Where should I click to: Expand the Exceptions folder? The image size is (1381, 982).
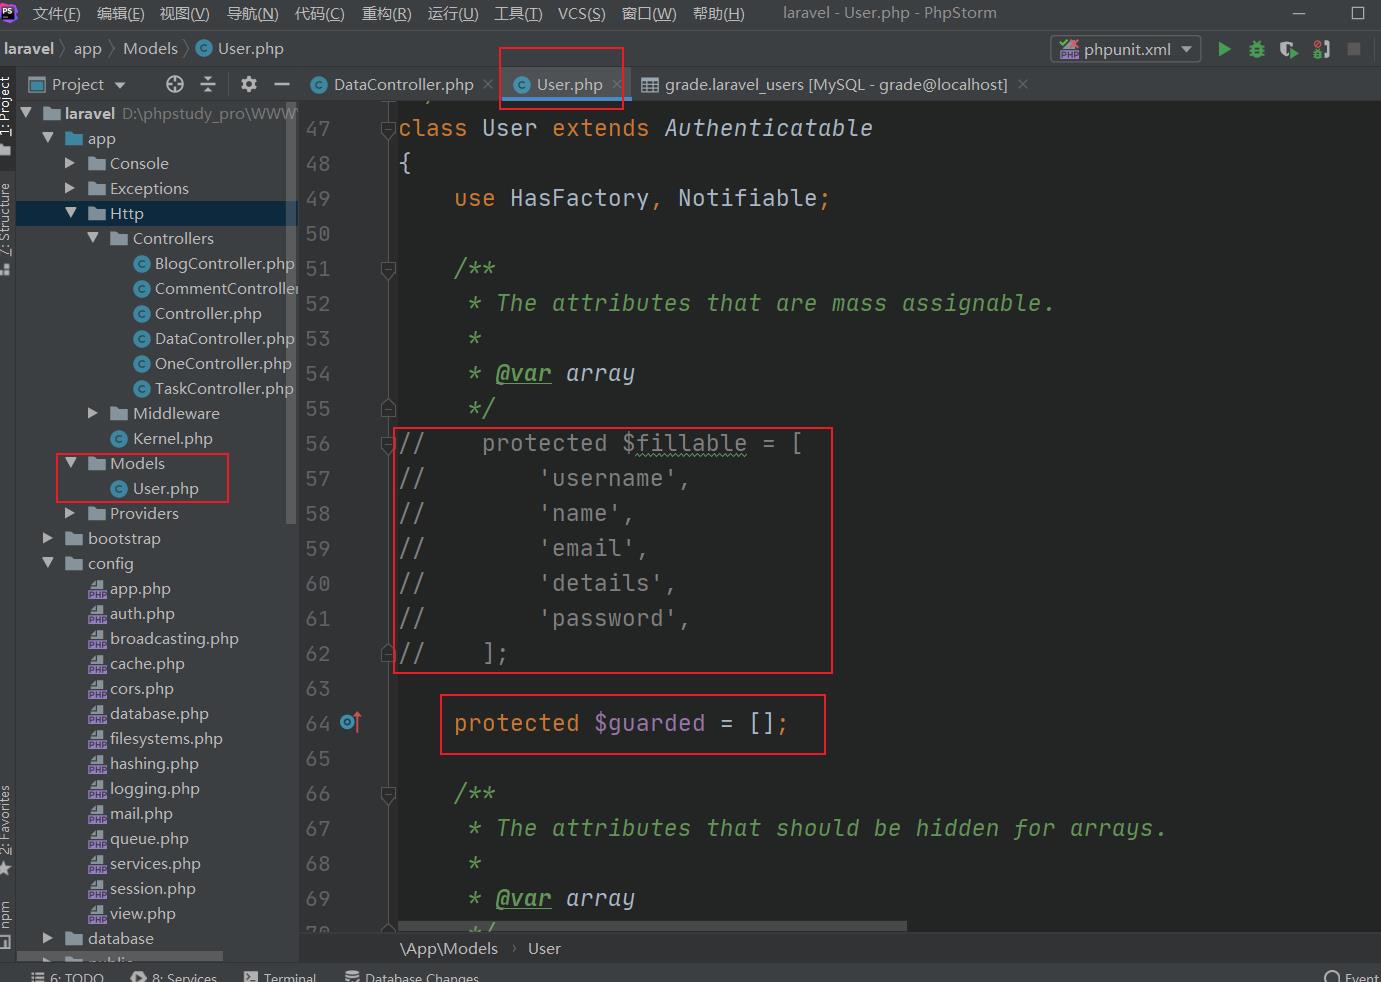click(x=70, y=188)
